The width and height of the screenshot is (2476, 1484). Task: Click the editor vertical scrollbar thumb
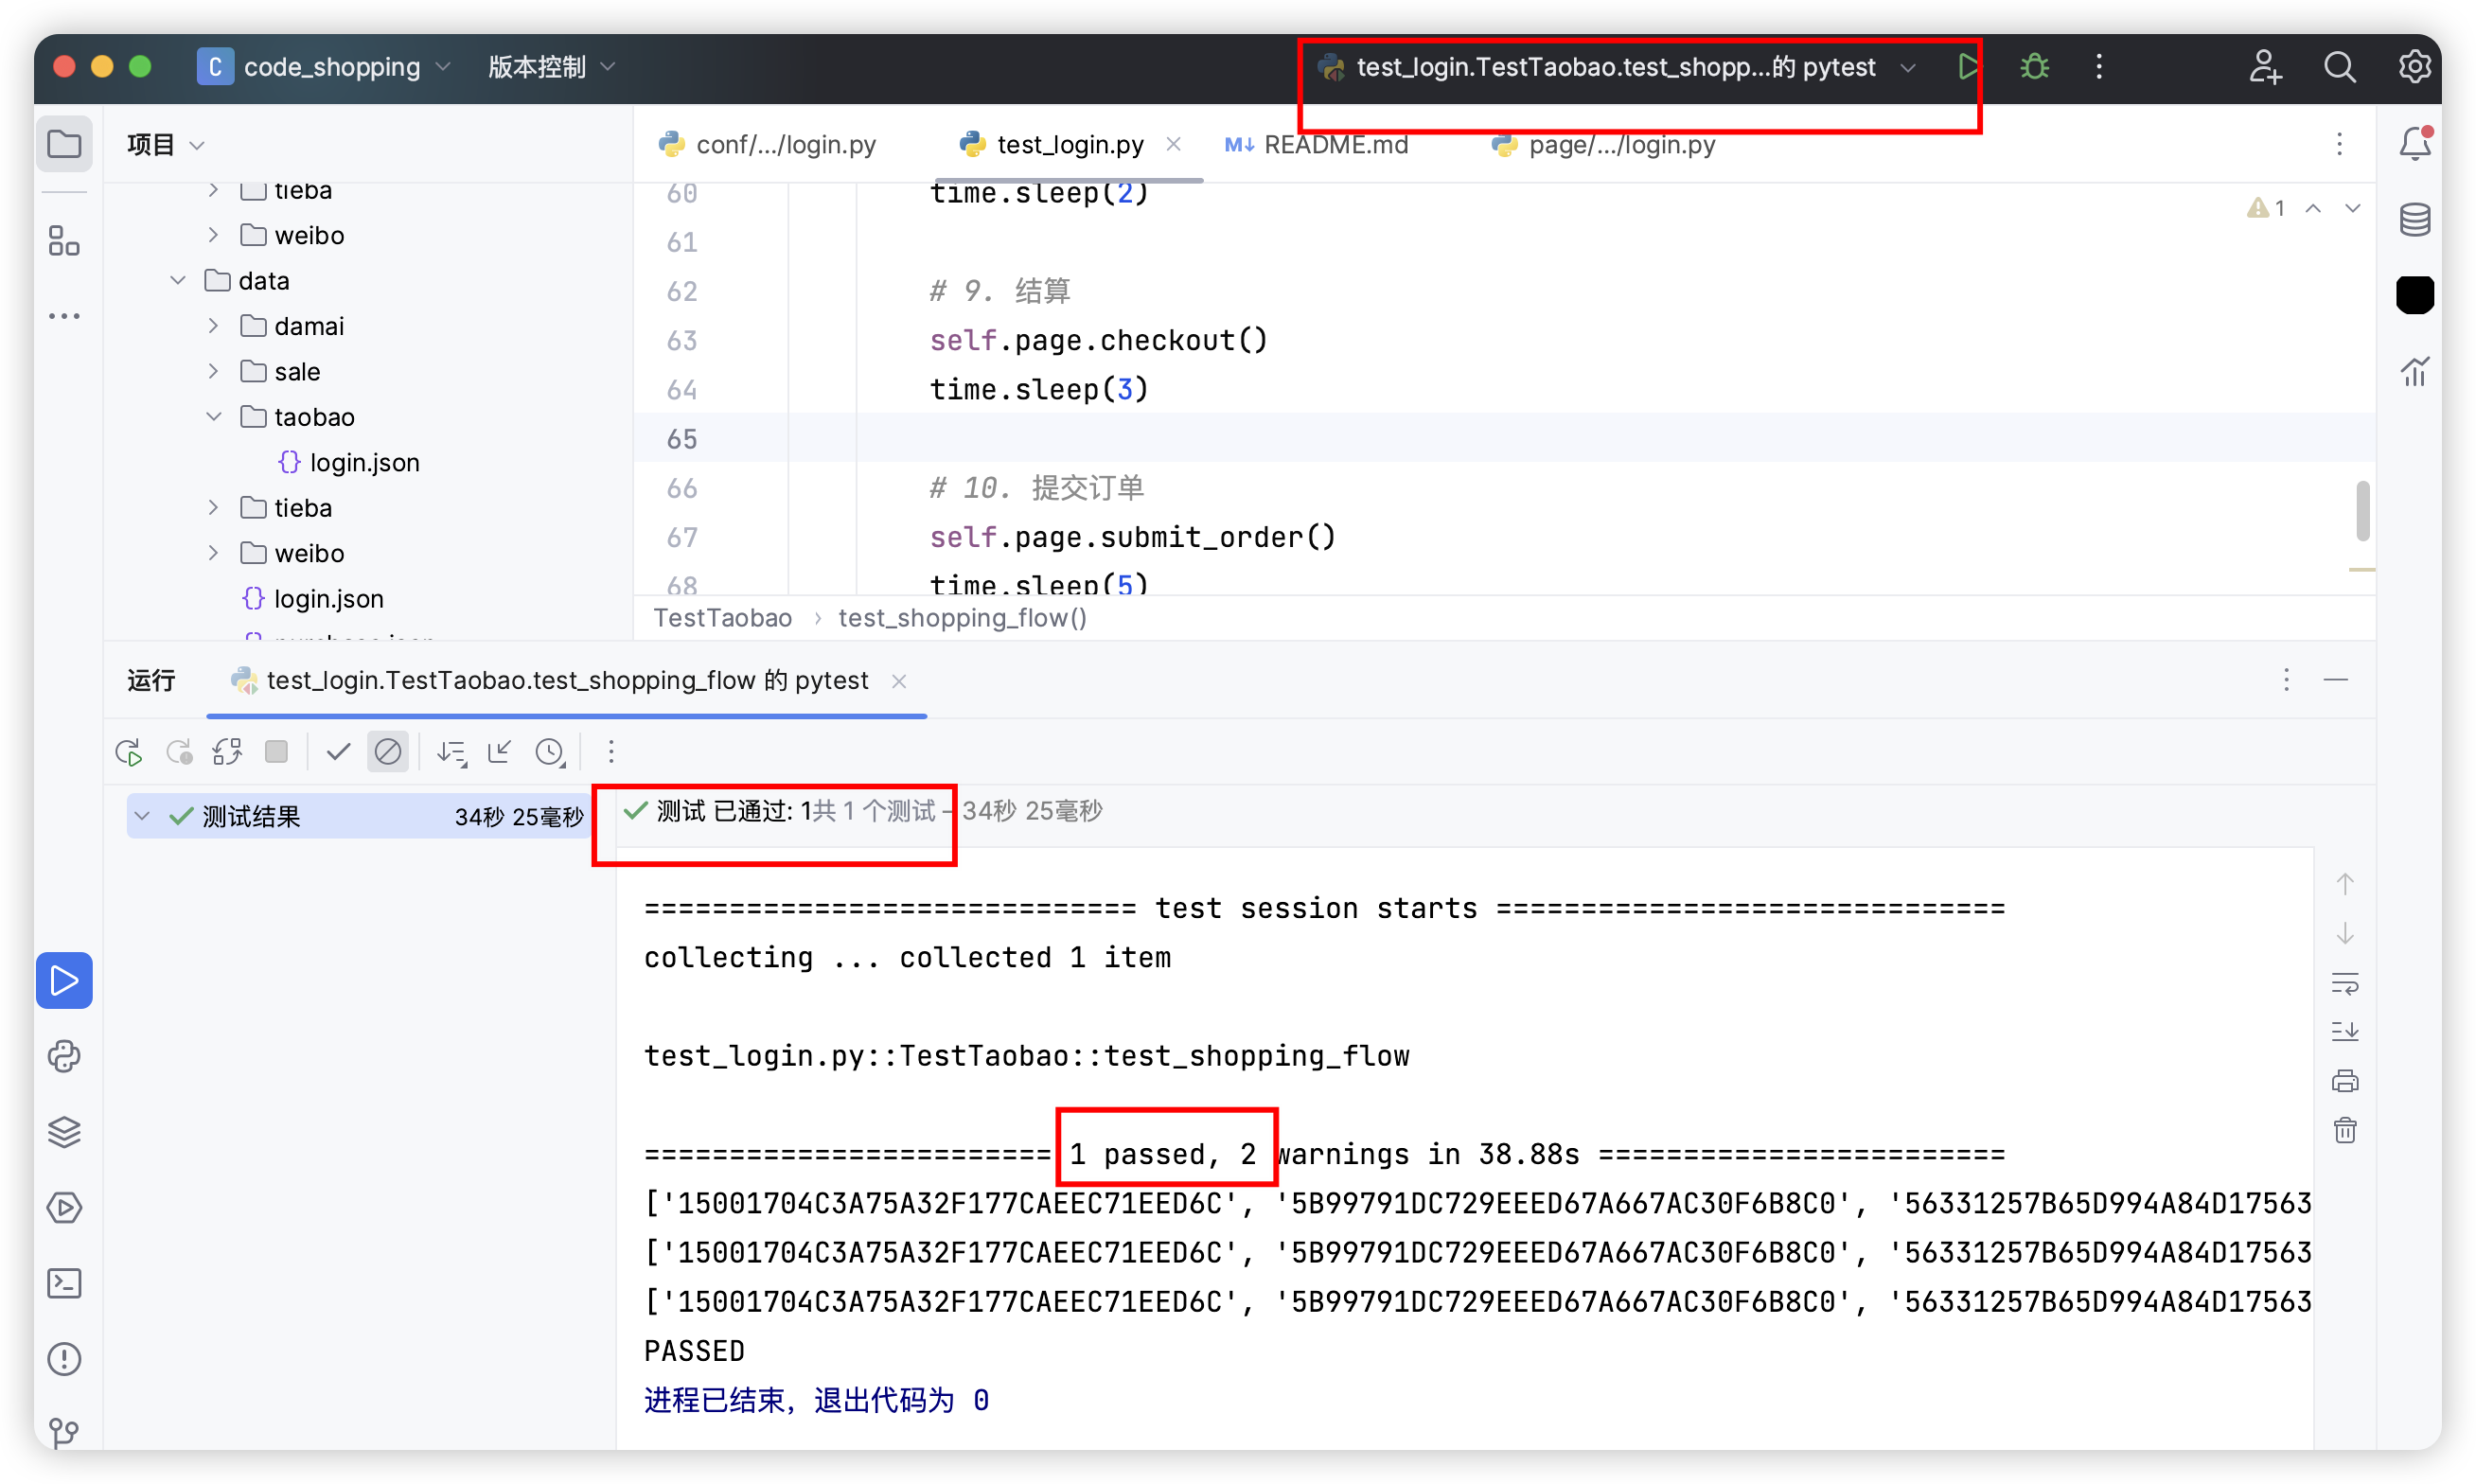pos(2362,511)
